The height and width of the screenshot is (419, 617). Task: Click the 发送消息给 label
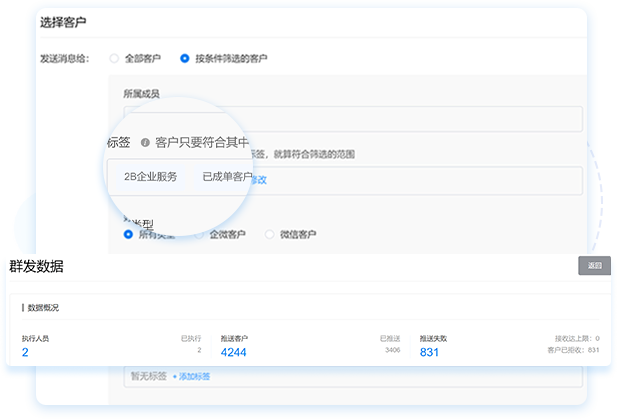pos(65,59)
